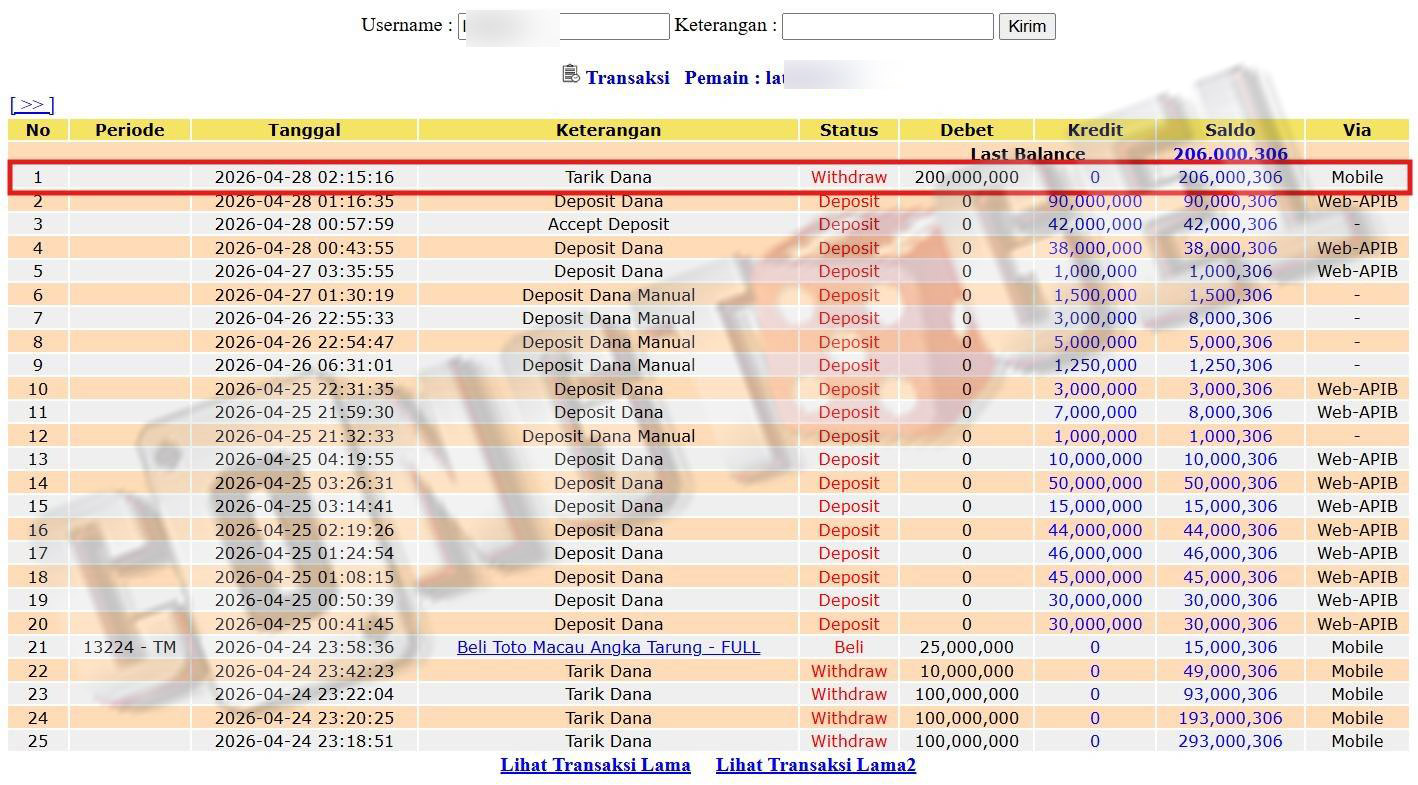
Task: Click the 93,000,306 saldo value
Action: (x=1230, y=694)
